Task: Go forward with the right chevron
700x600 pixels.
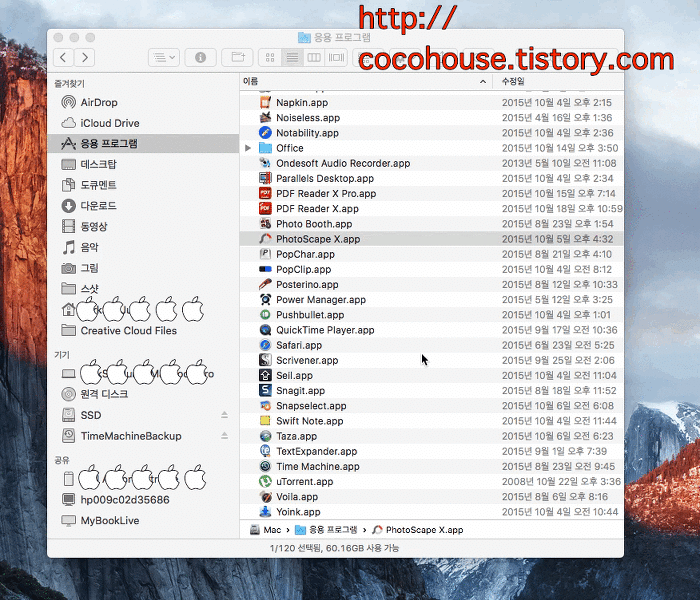Action: pyautogui.click(x=85, y=57)
